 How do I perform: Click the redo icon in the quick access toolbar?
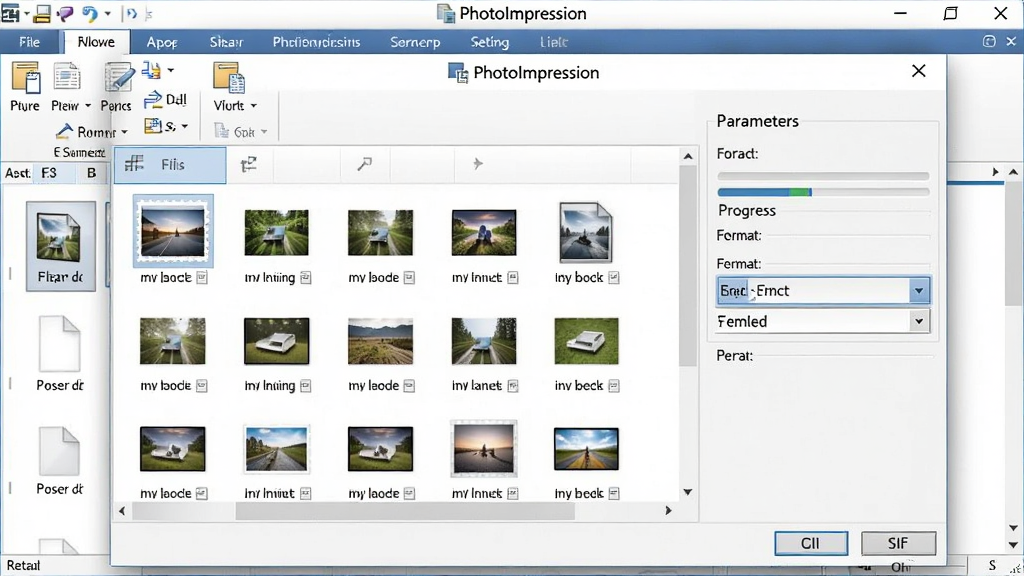pos(131,14)
